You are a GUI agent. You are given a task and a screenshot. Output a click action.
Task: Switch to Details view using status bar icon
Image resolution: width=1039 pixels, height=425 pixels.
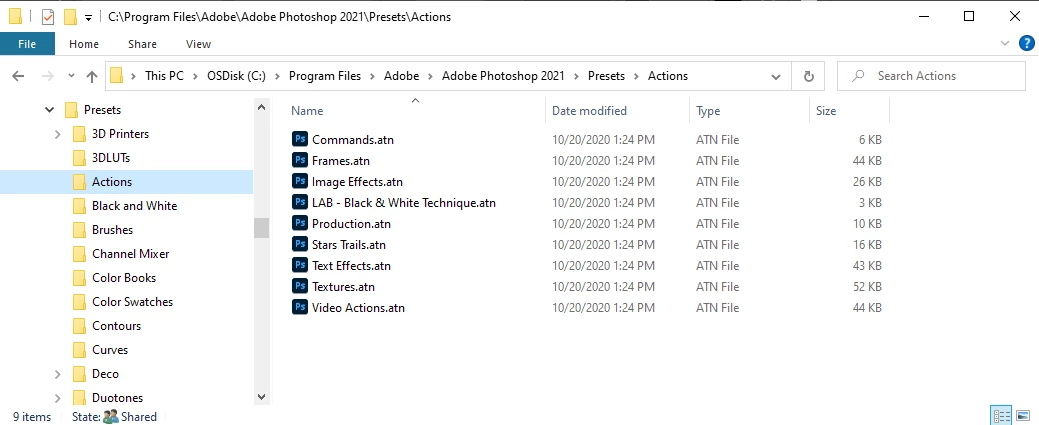[1002, 416]
